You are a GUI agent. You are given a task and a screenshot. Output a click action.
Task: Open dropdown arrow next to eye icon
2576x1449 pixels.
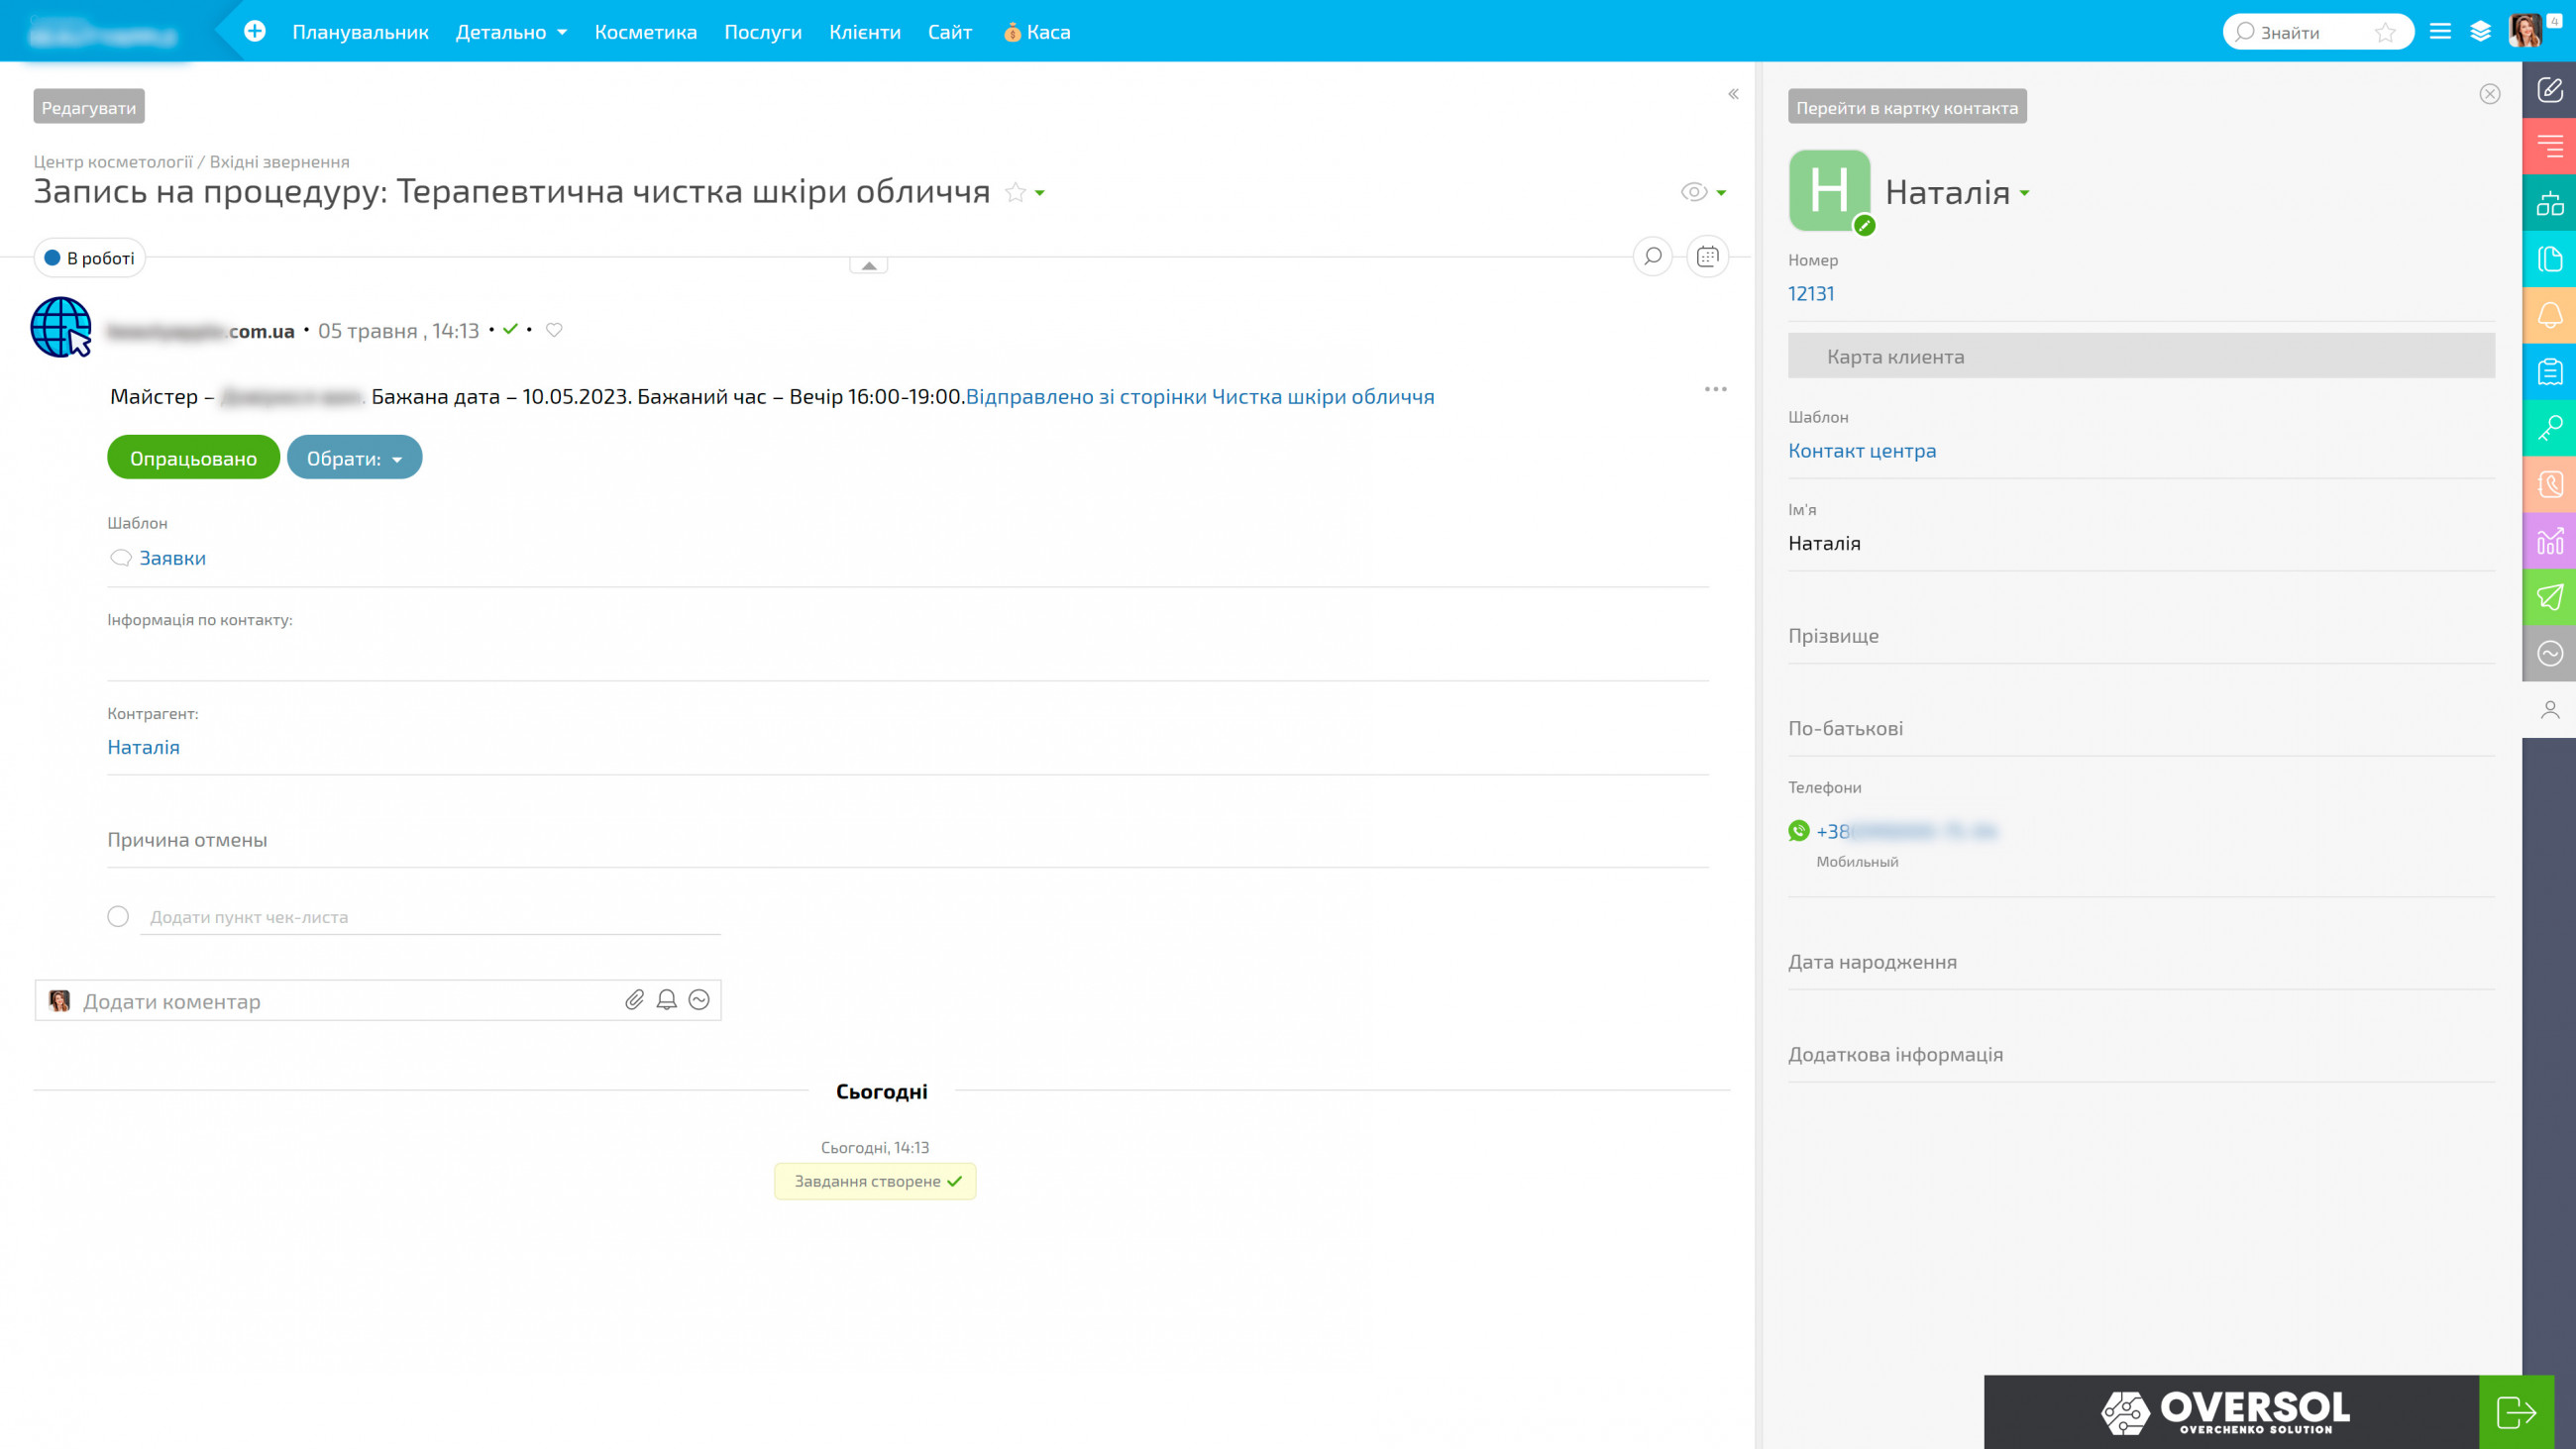1721,193
